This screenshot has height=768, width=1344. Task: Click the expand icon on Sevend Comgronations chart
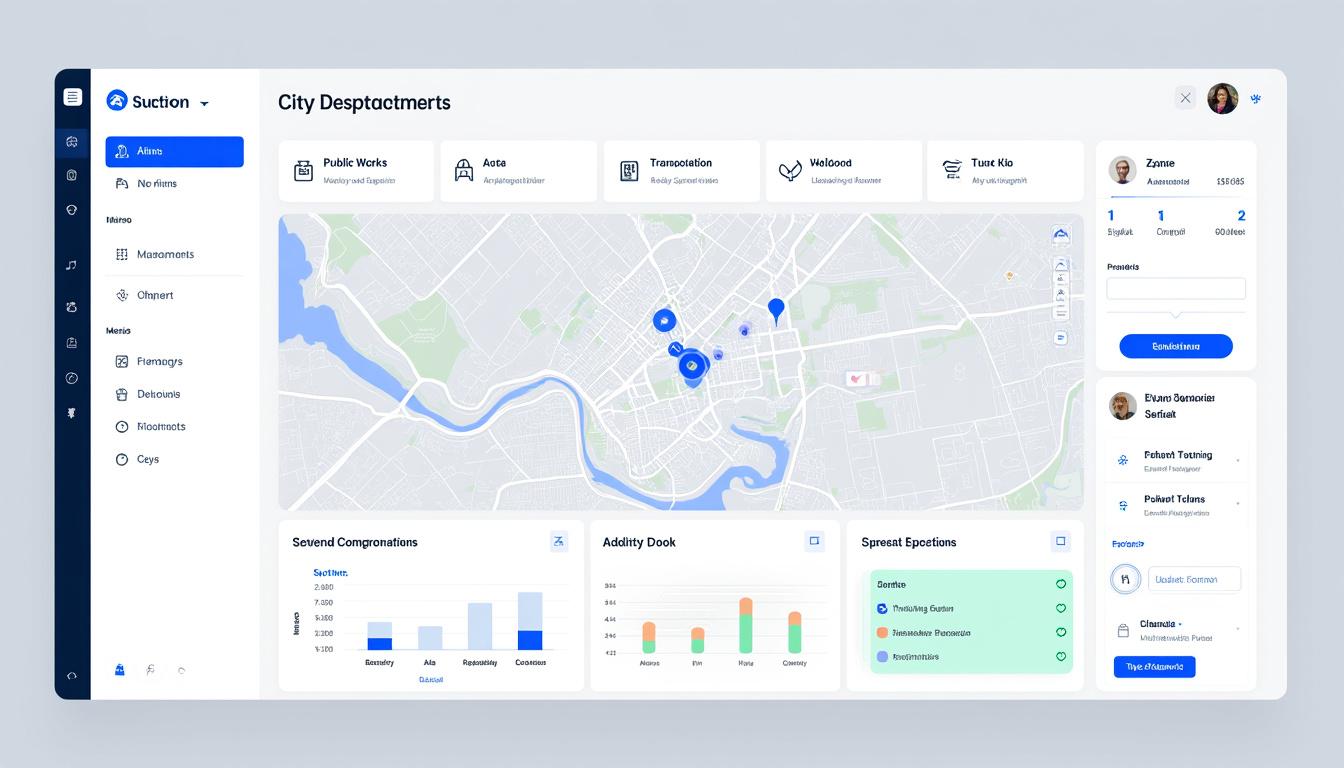(x=559, y=540)
